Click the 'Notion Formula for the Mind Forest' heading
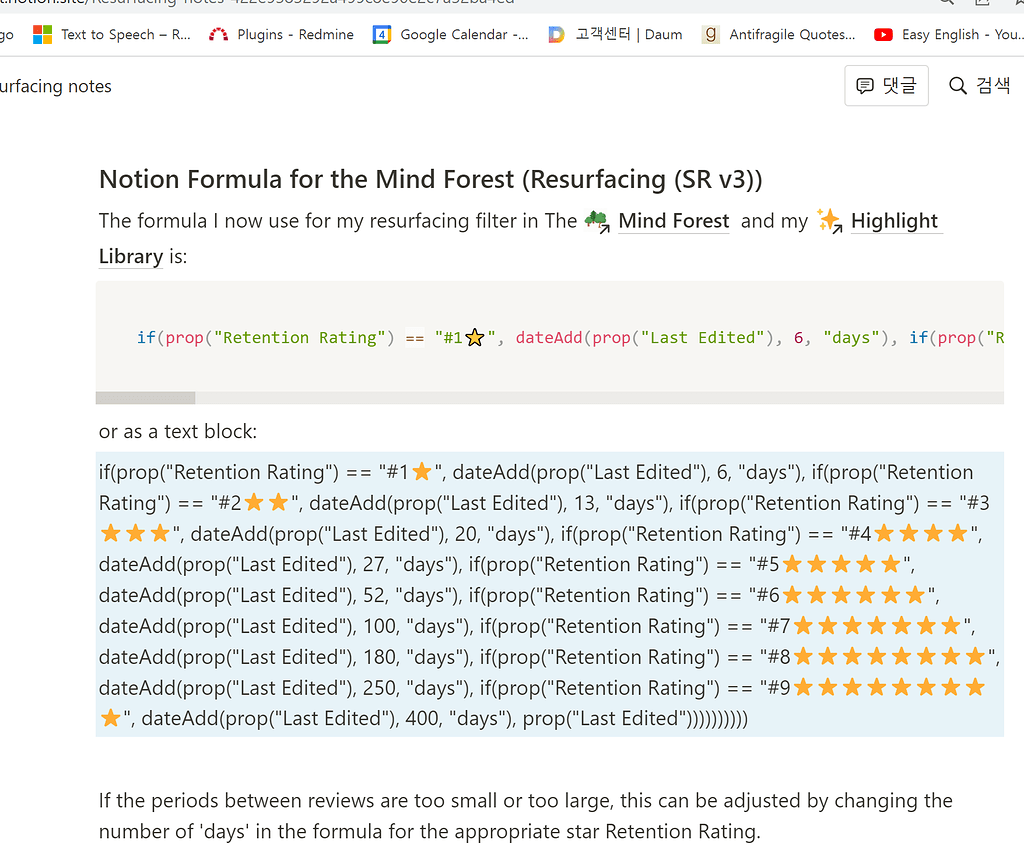1024x857 pixels. coord(430,180)
